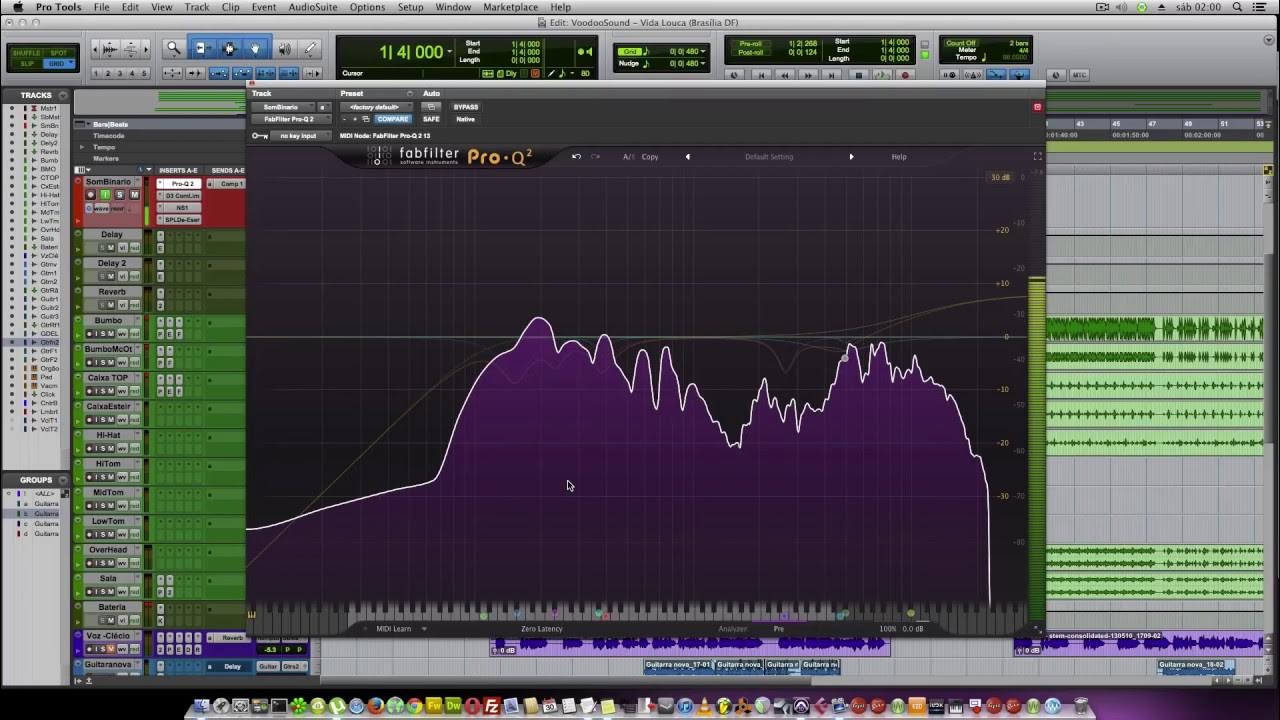Open the Setup menu
The image size is (1280, 720).
(x=410, y=7)
